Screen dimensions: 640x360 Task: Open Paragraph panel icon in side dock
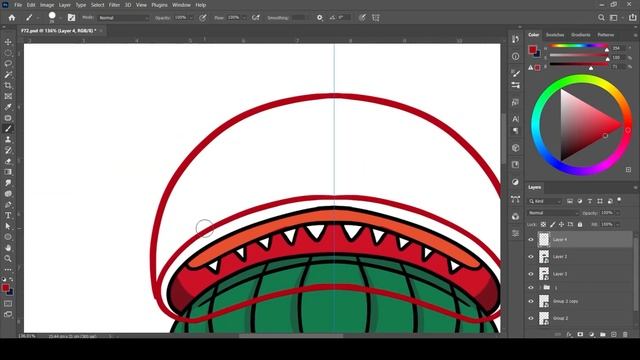516,131
